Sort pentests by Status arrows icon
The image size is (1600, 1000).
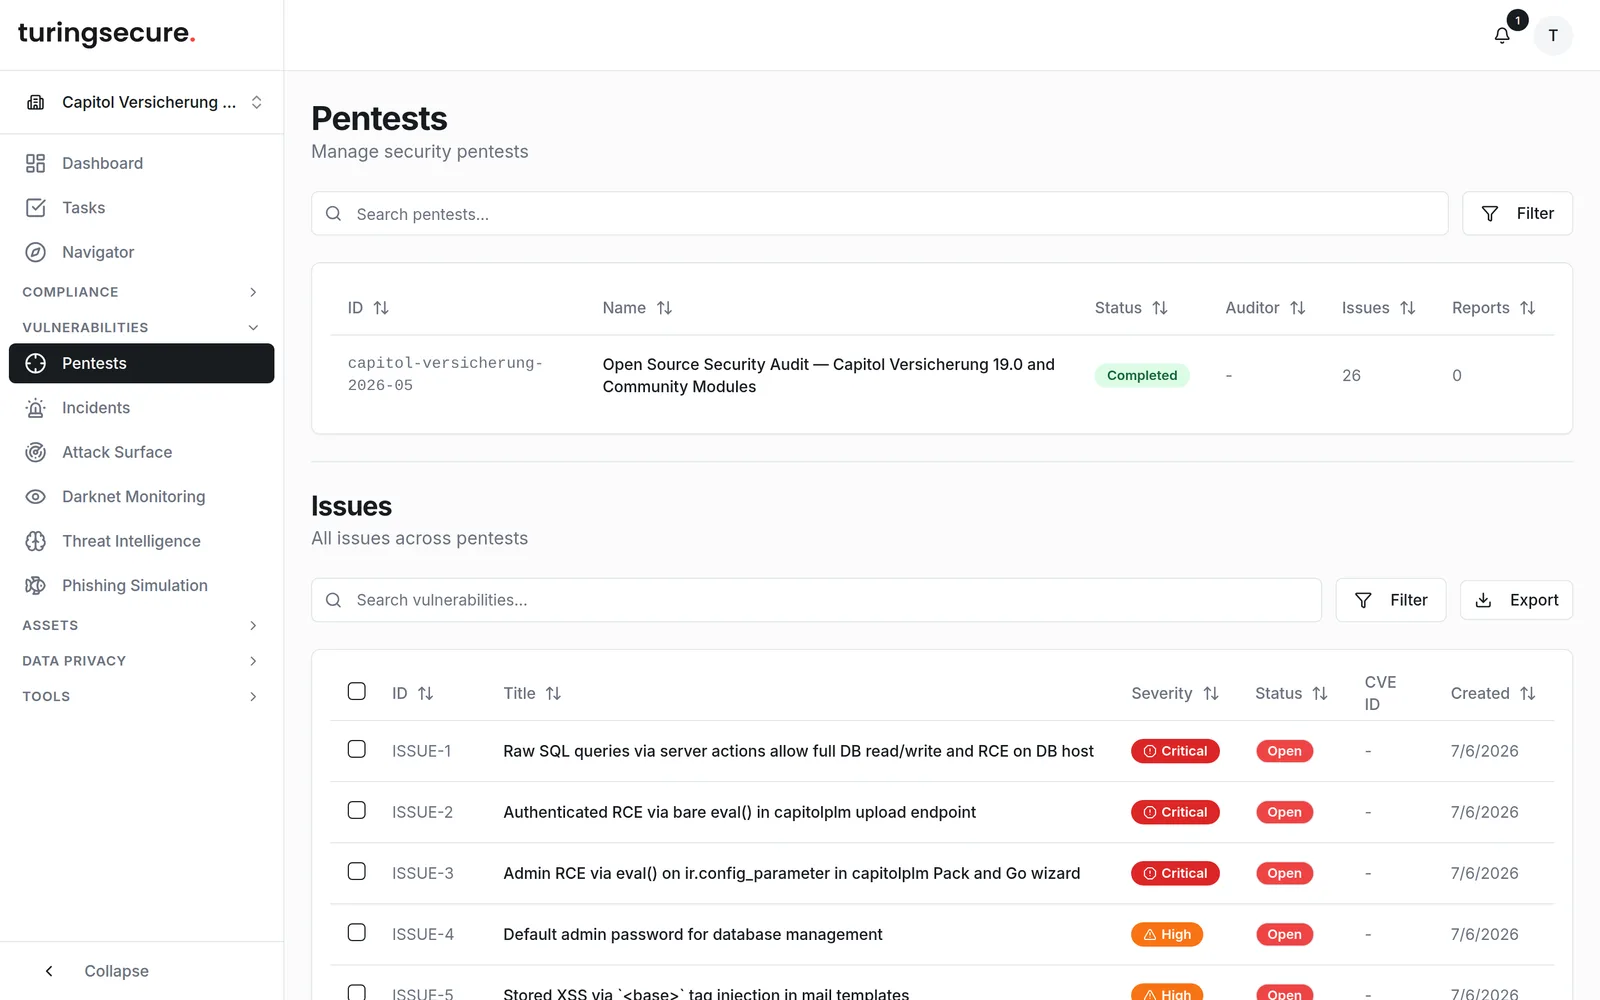pos(1160,308)
